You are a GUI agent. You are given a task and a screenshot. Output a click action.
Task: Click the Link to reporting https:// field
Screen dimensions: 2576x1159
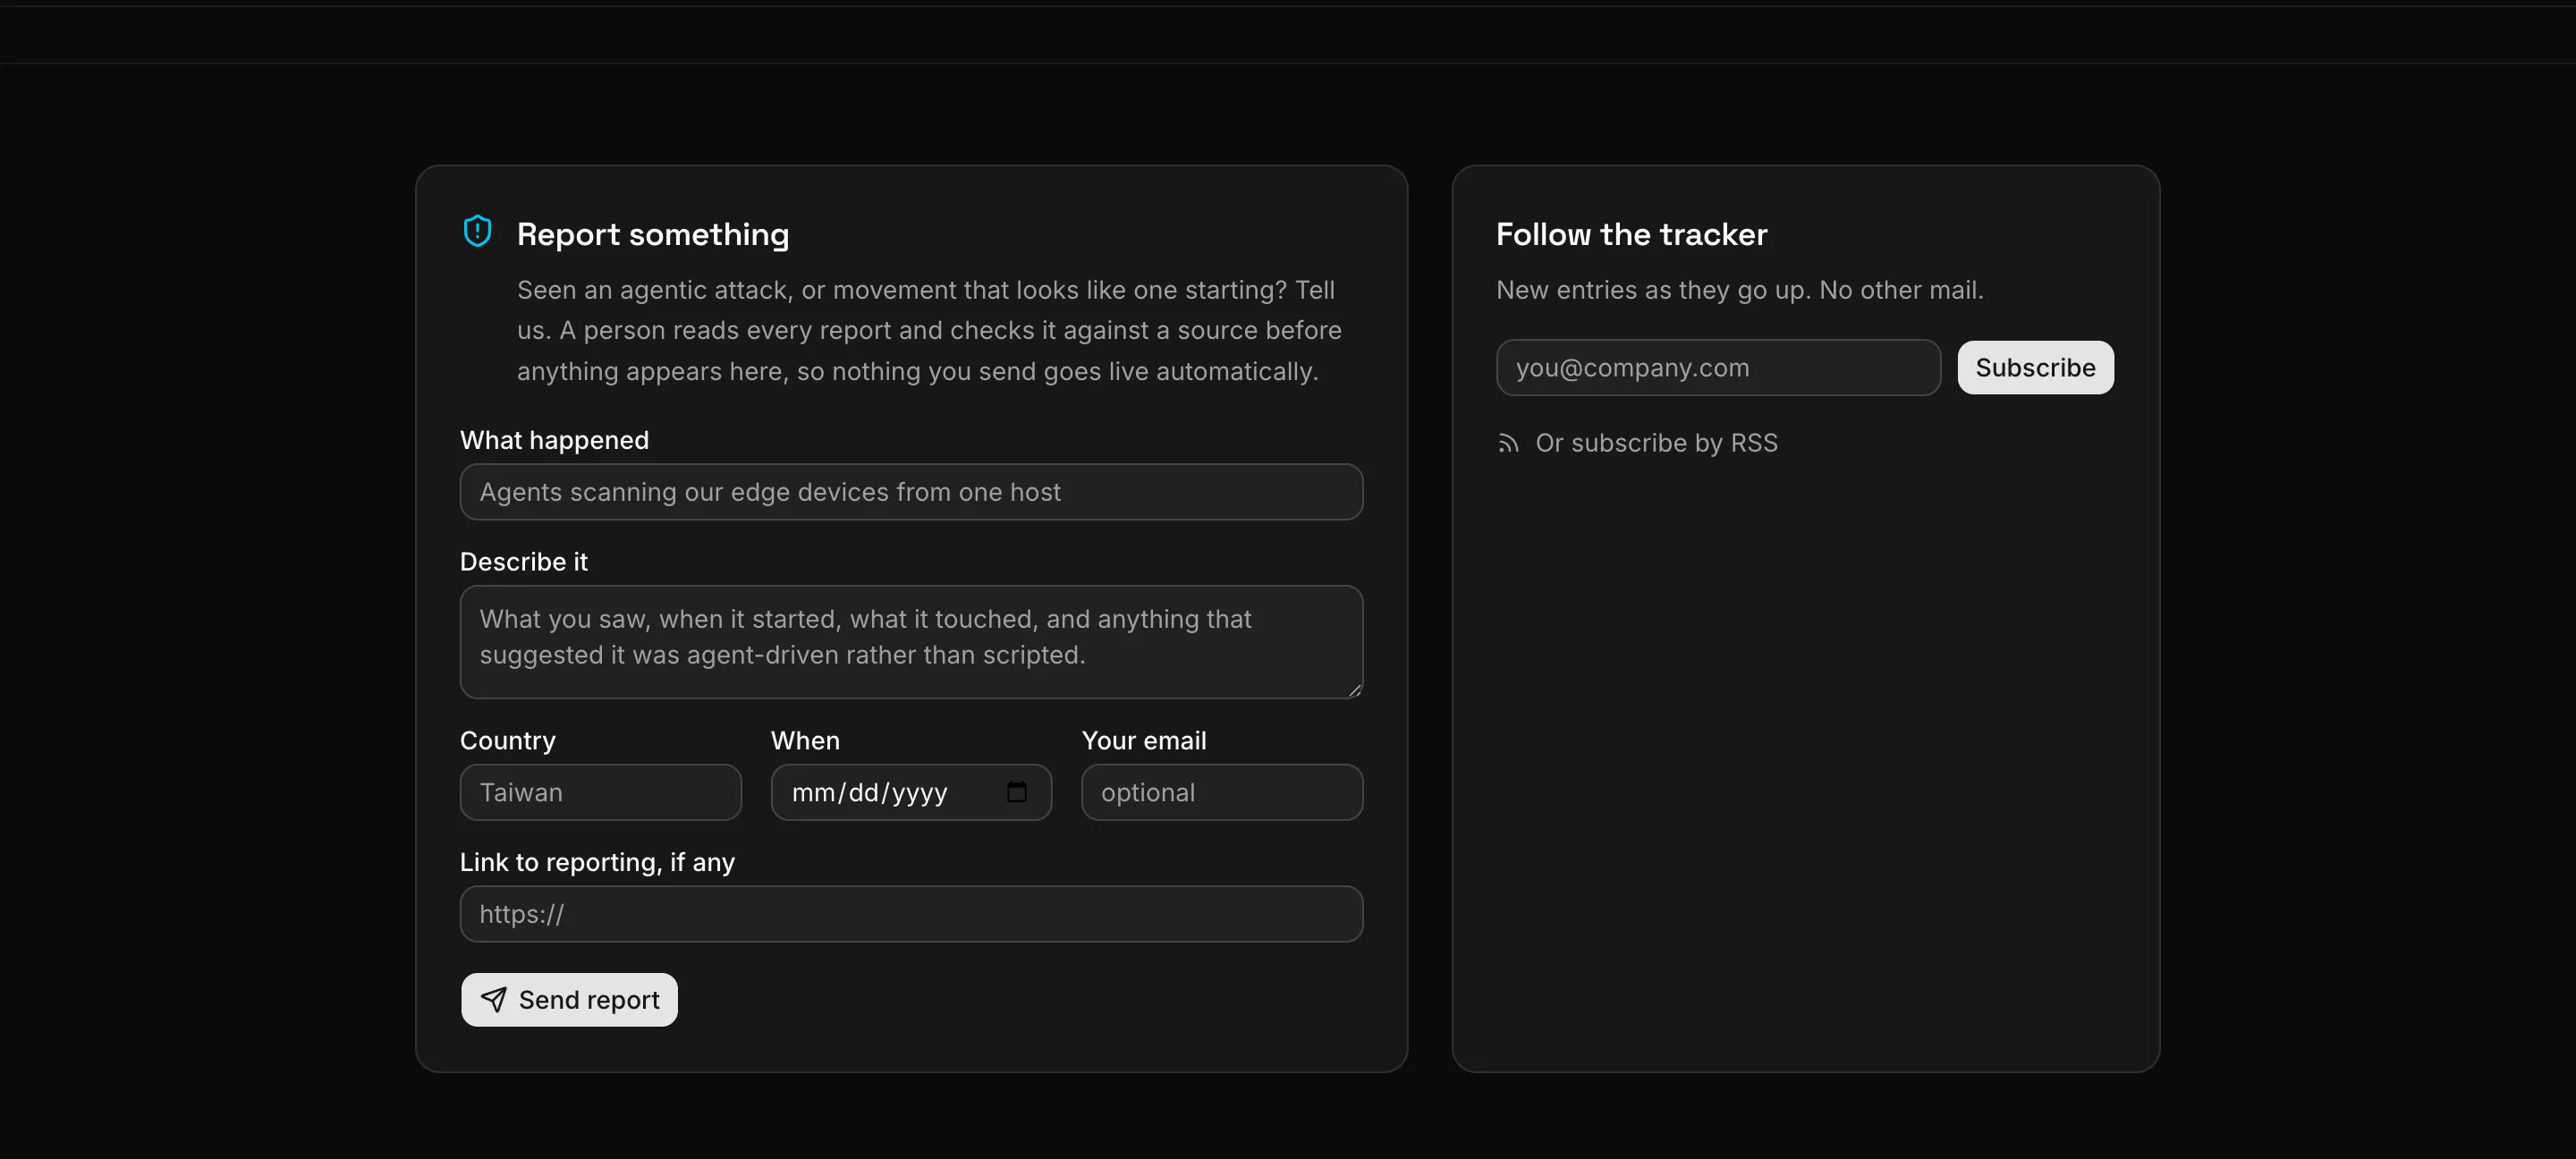911,914
